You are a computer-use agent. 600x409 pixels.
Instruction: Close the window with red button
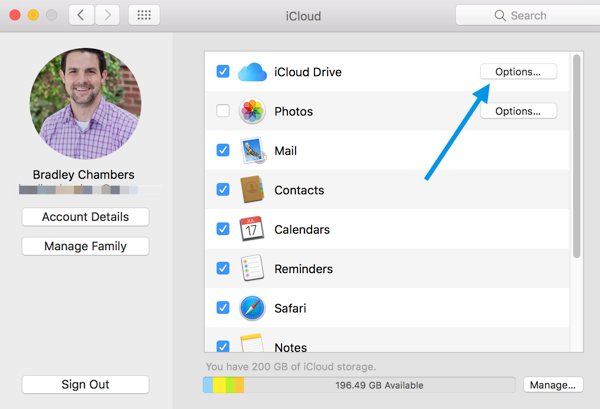tap(15, 15)
